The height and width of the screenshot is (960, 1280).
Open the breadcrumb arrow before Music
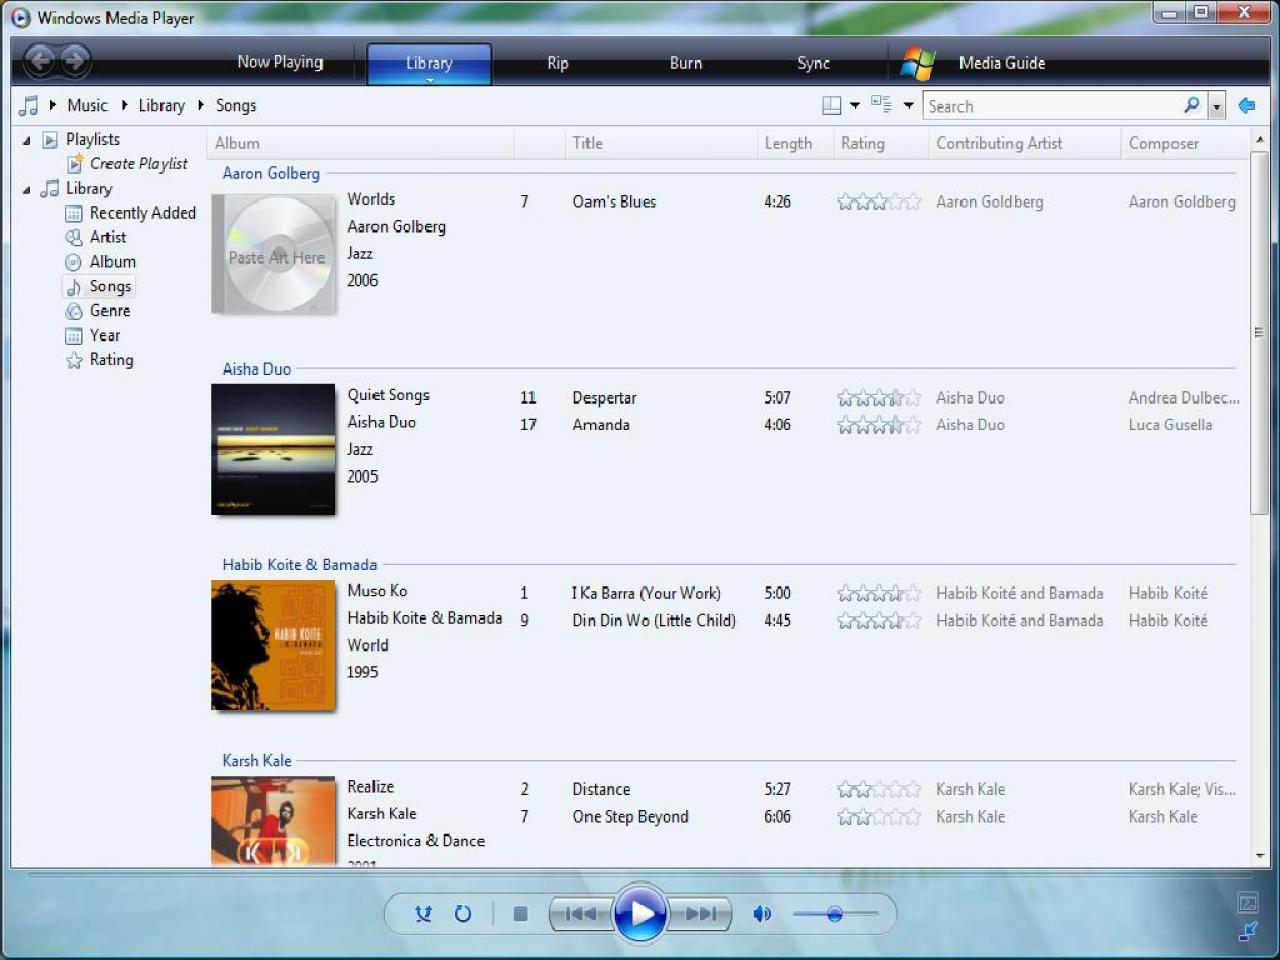coord(52,105)
